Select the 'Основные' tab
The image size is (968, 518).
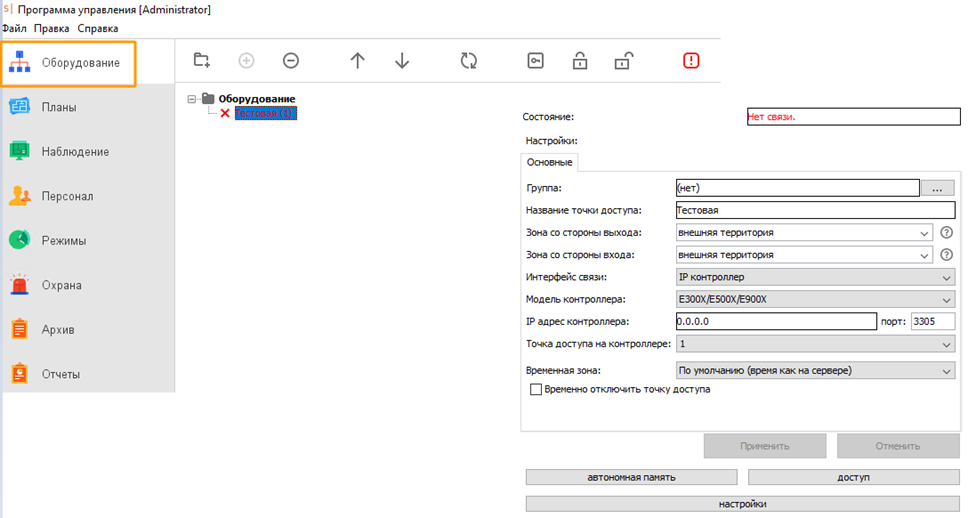coord(549,162)
